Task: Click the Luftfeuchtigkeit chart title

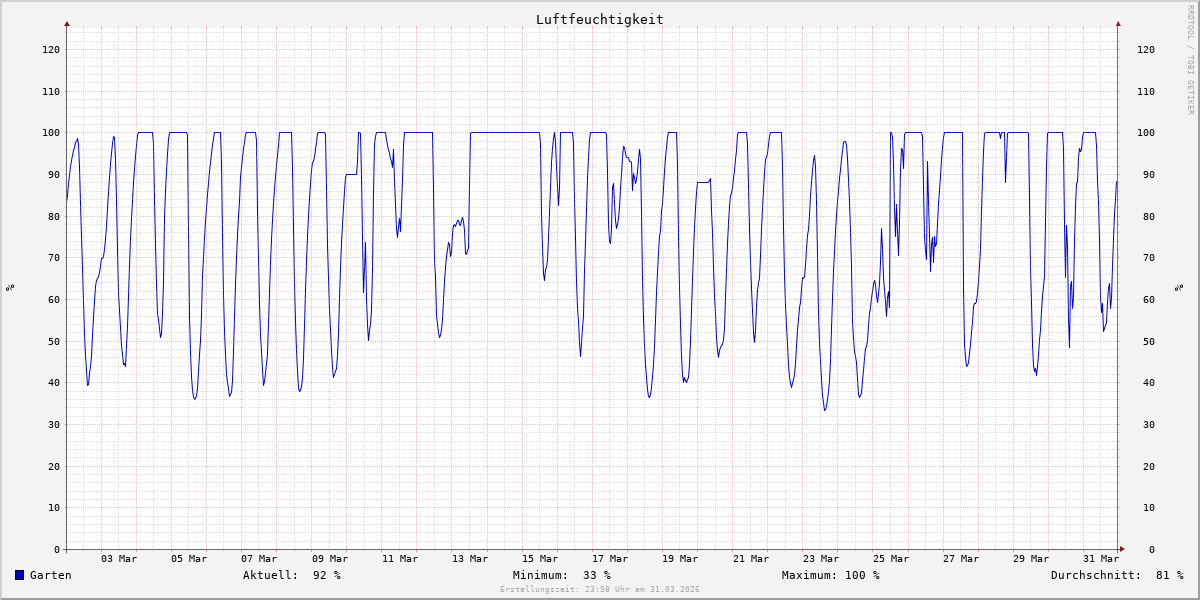Action: tap(599, 19)
